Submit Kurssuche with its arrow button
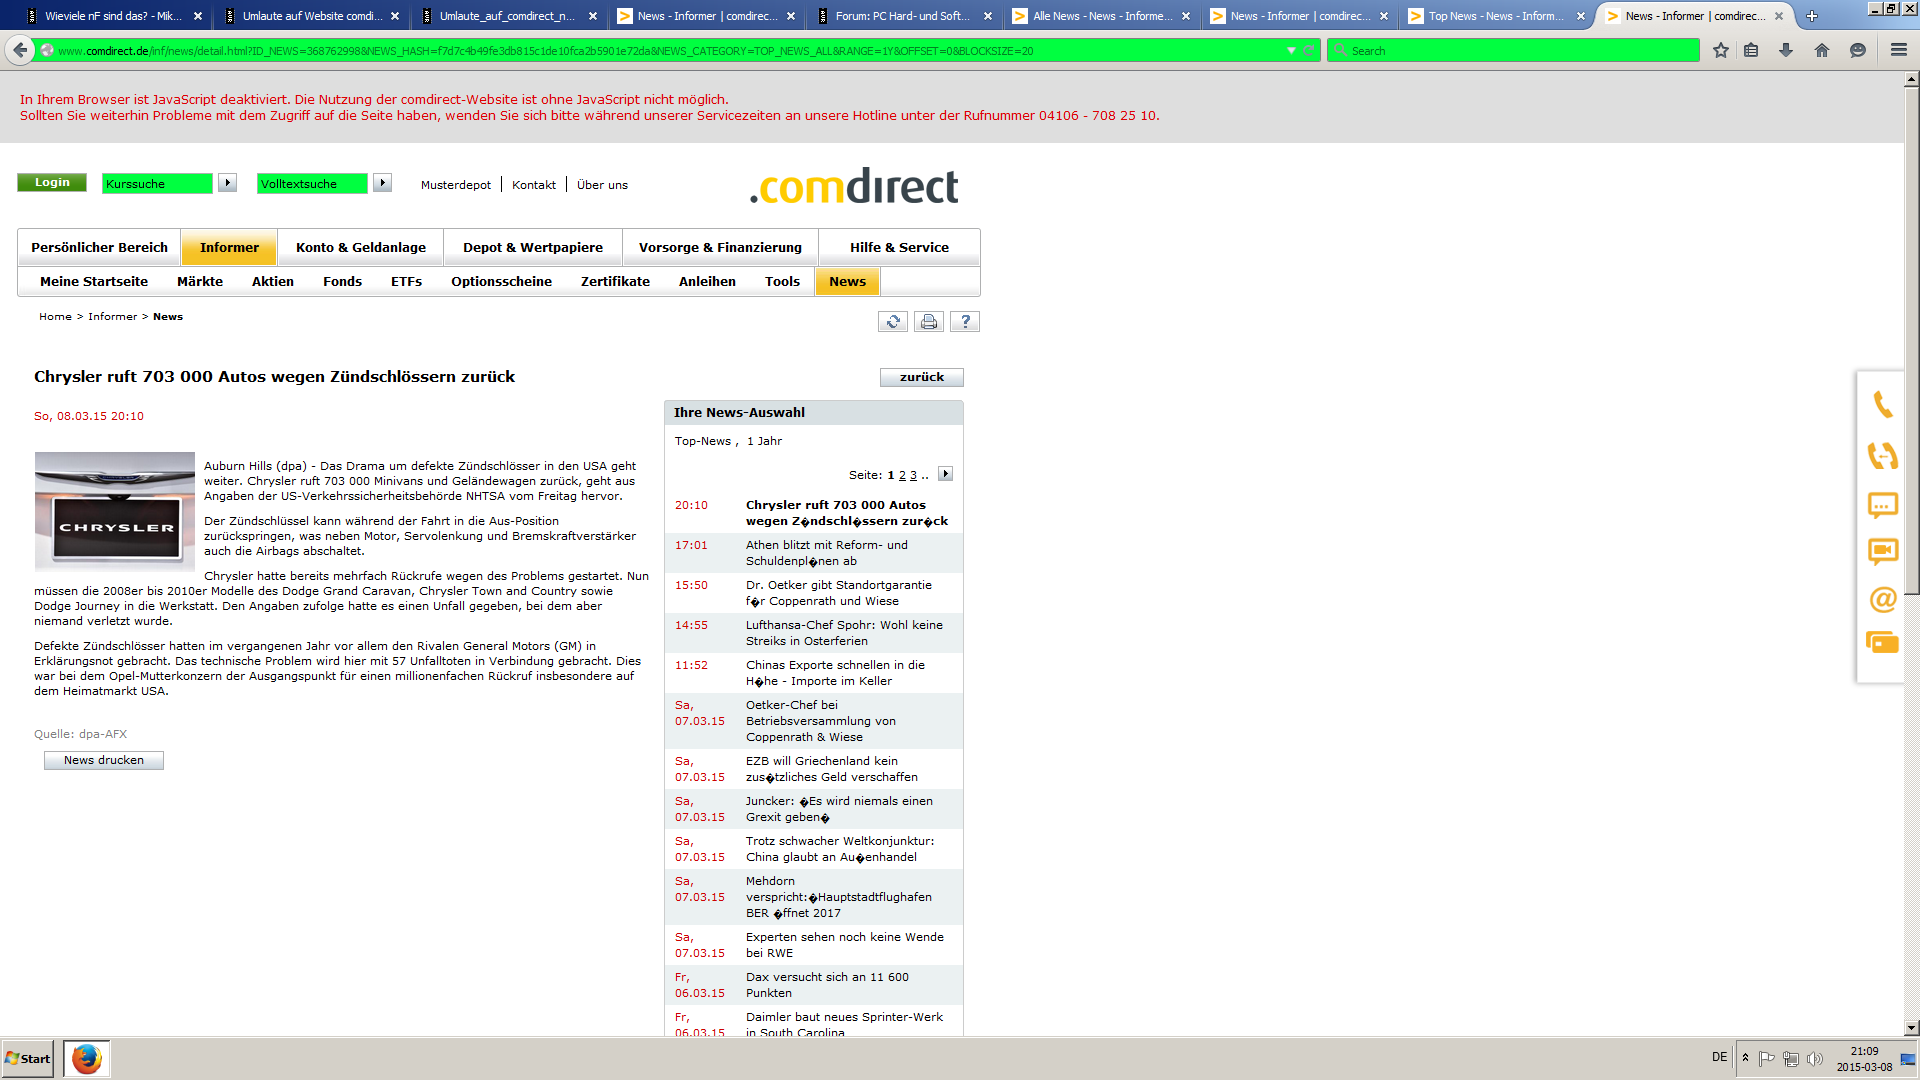Screen dimensions: 1920x1080 point(228,183)
